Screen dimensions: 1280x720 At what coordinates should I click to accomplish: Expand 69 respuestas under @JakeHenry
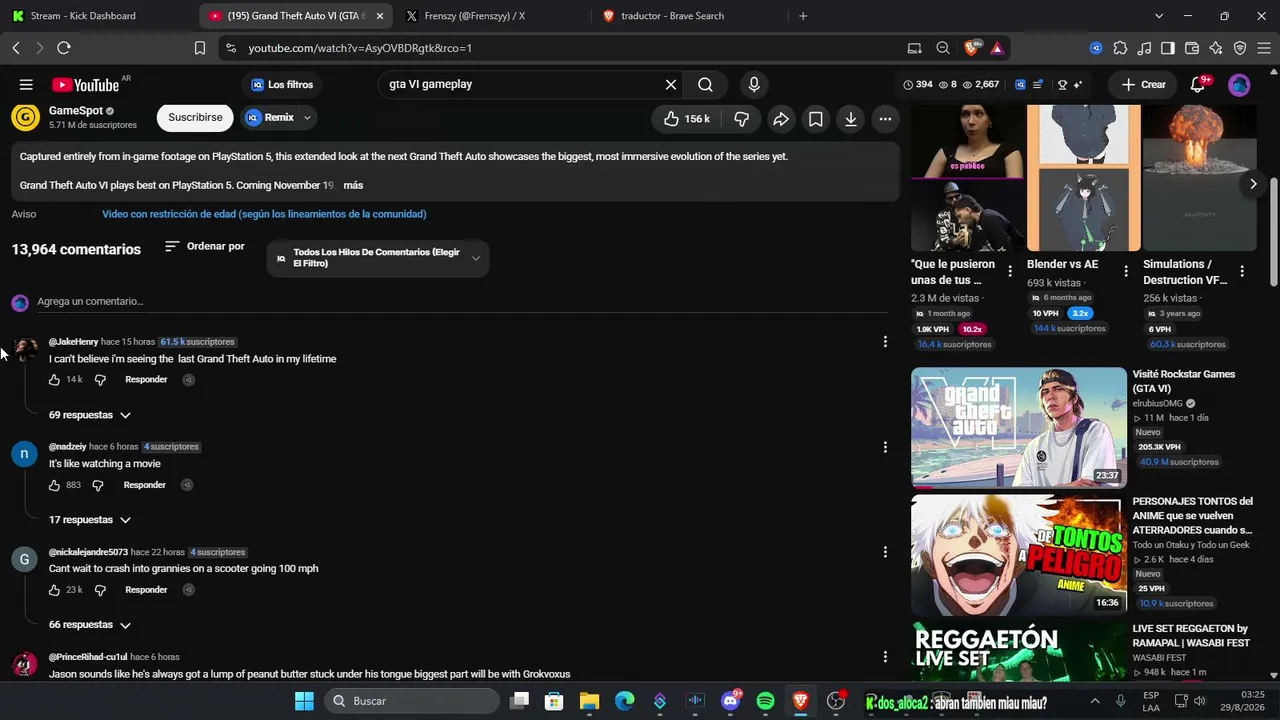[x=90, y=415]
